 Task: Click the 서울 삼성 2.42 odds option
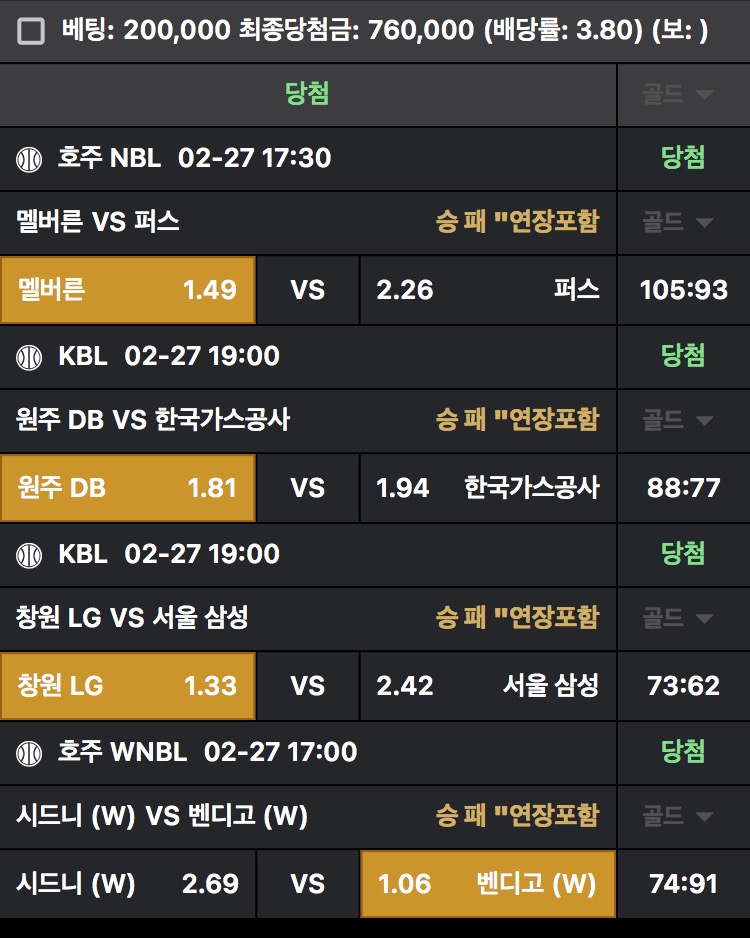click(x=488, y=686)
